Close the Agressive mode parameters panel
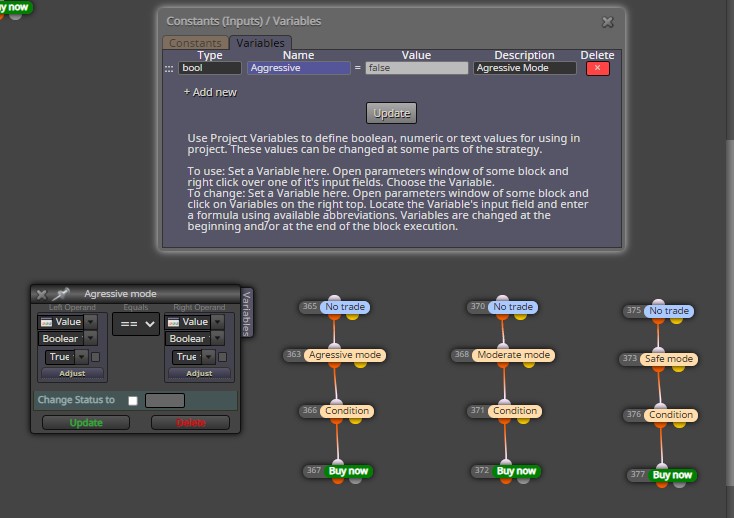Screen dimensions: 734x518 (x=41, y=294)
